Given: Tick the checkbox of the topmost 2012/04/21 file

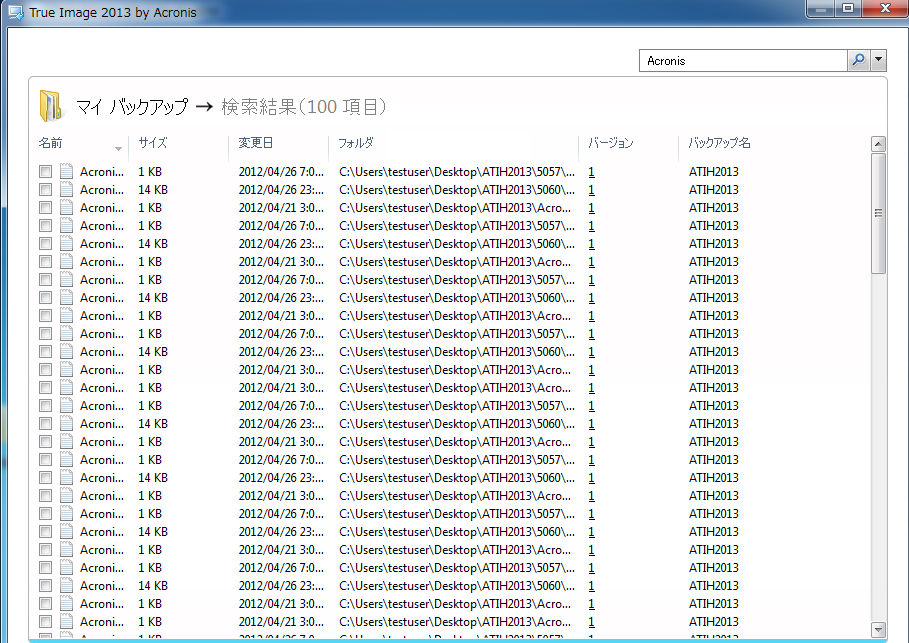Looking at the screenshot, I should (x=45, y=208).
